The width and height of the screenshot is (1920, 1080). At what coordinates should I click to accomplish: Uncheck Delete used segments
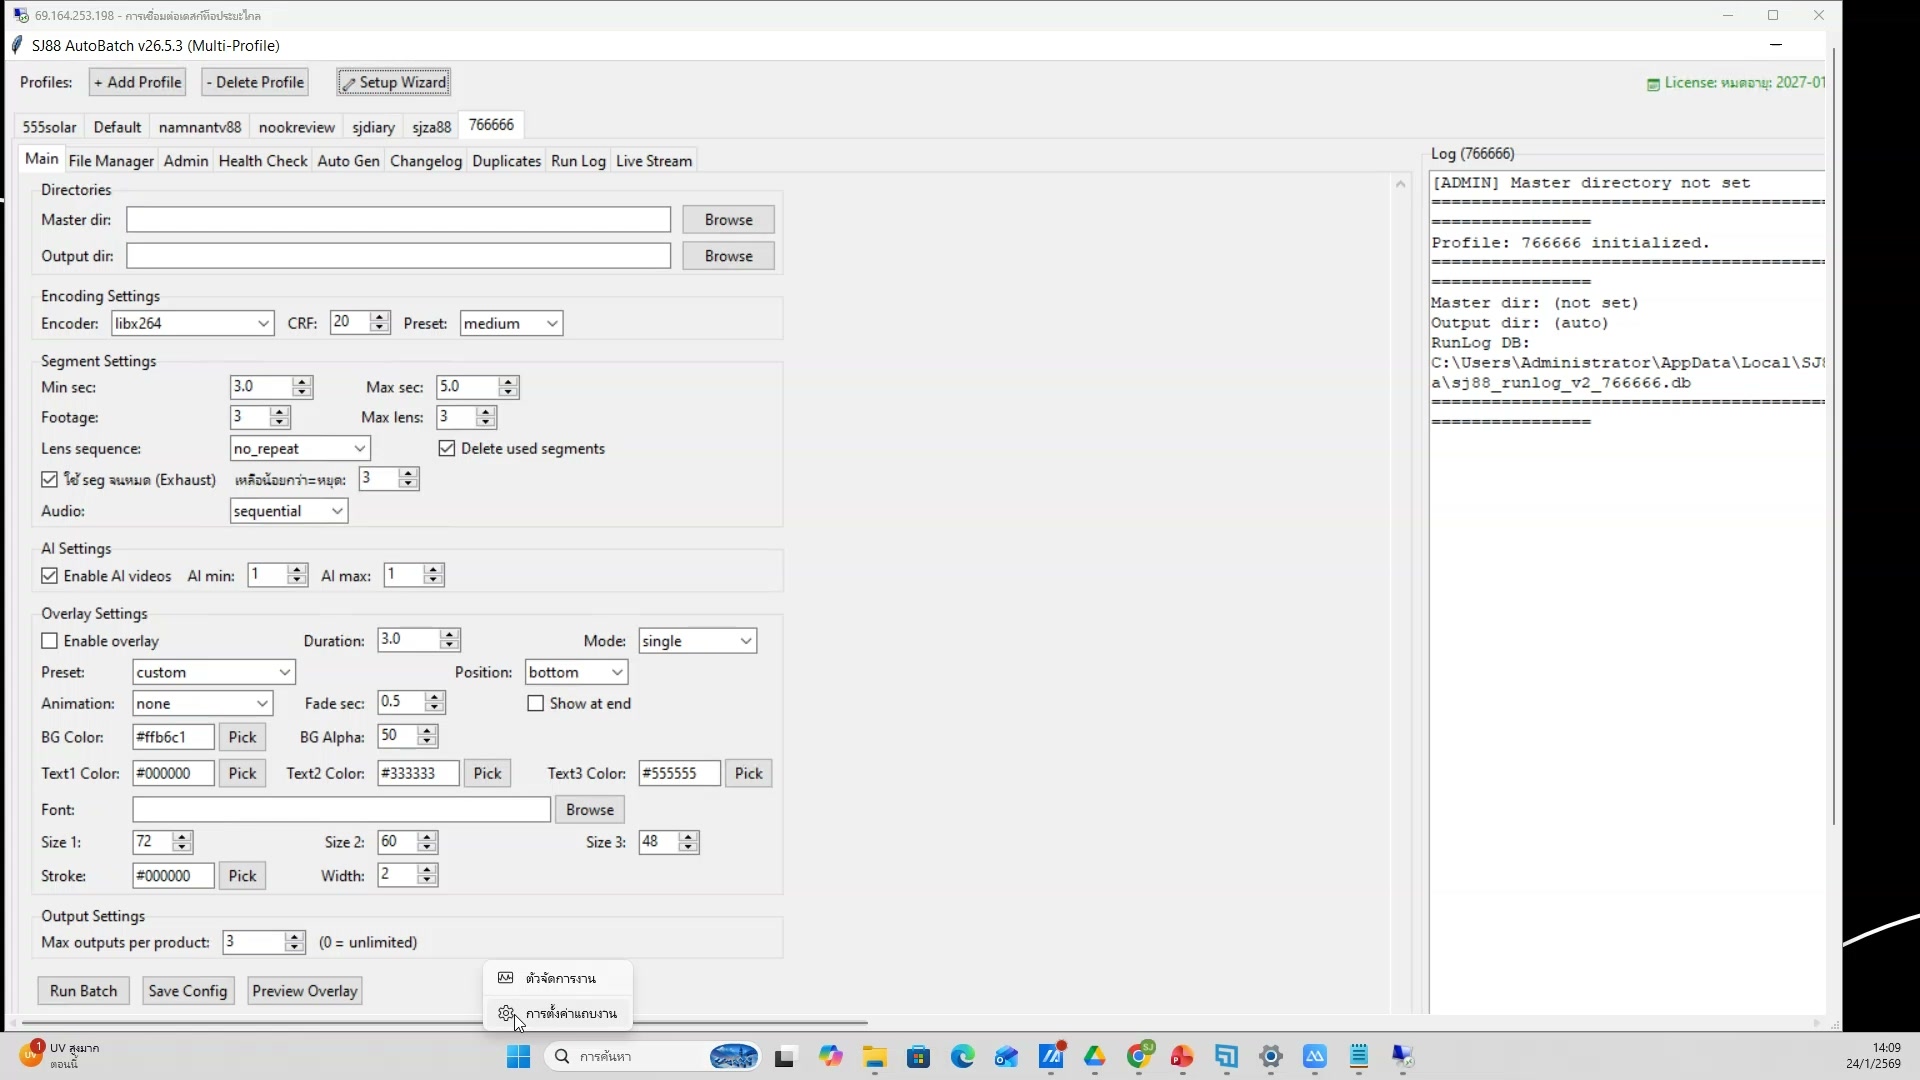coord(447,449)
